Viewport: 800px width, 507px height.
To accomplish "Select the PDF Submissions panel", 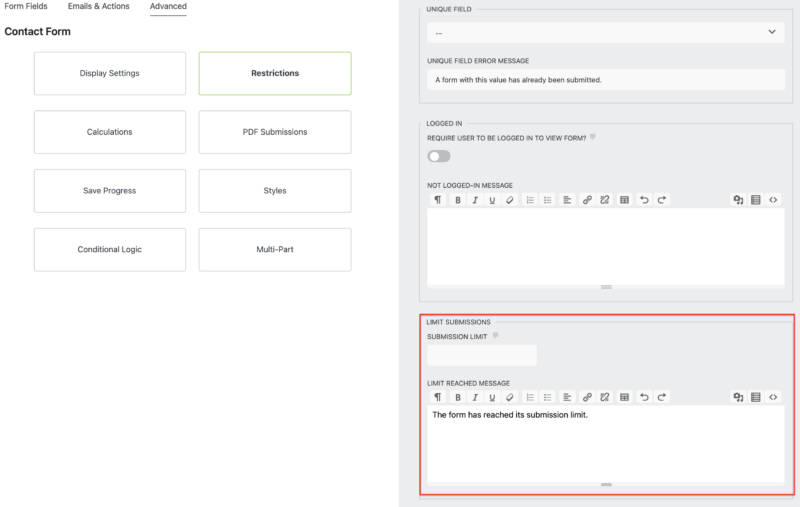I will click(x=275, y=132).
